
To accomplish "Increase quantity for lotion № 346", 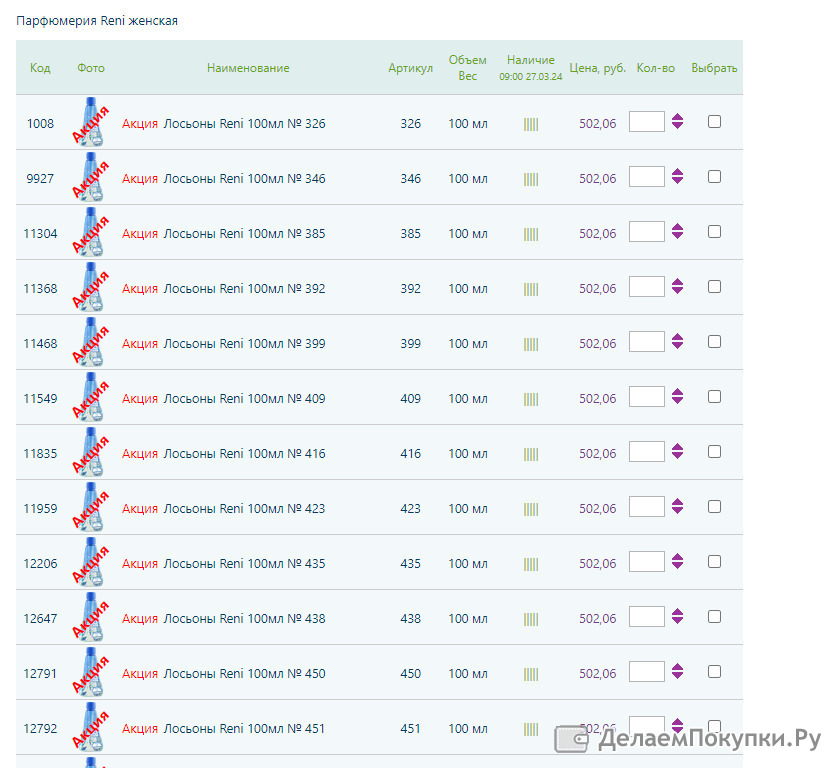I will (x=677, y=172).
